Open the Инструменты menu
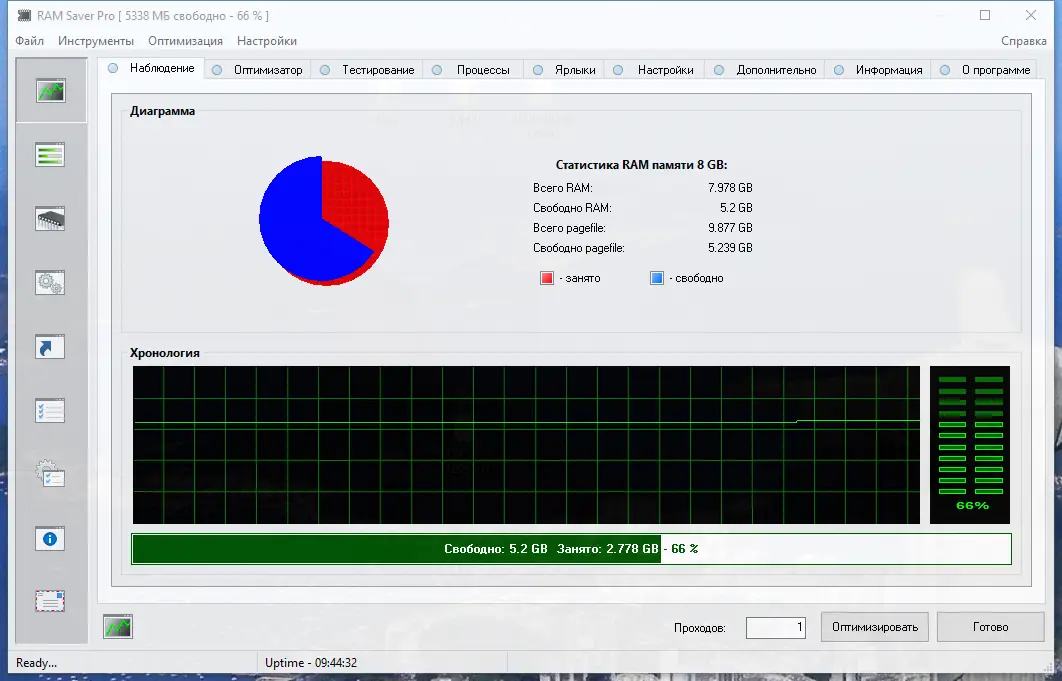1062x681 pixels. [96, 41]
